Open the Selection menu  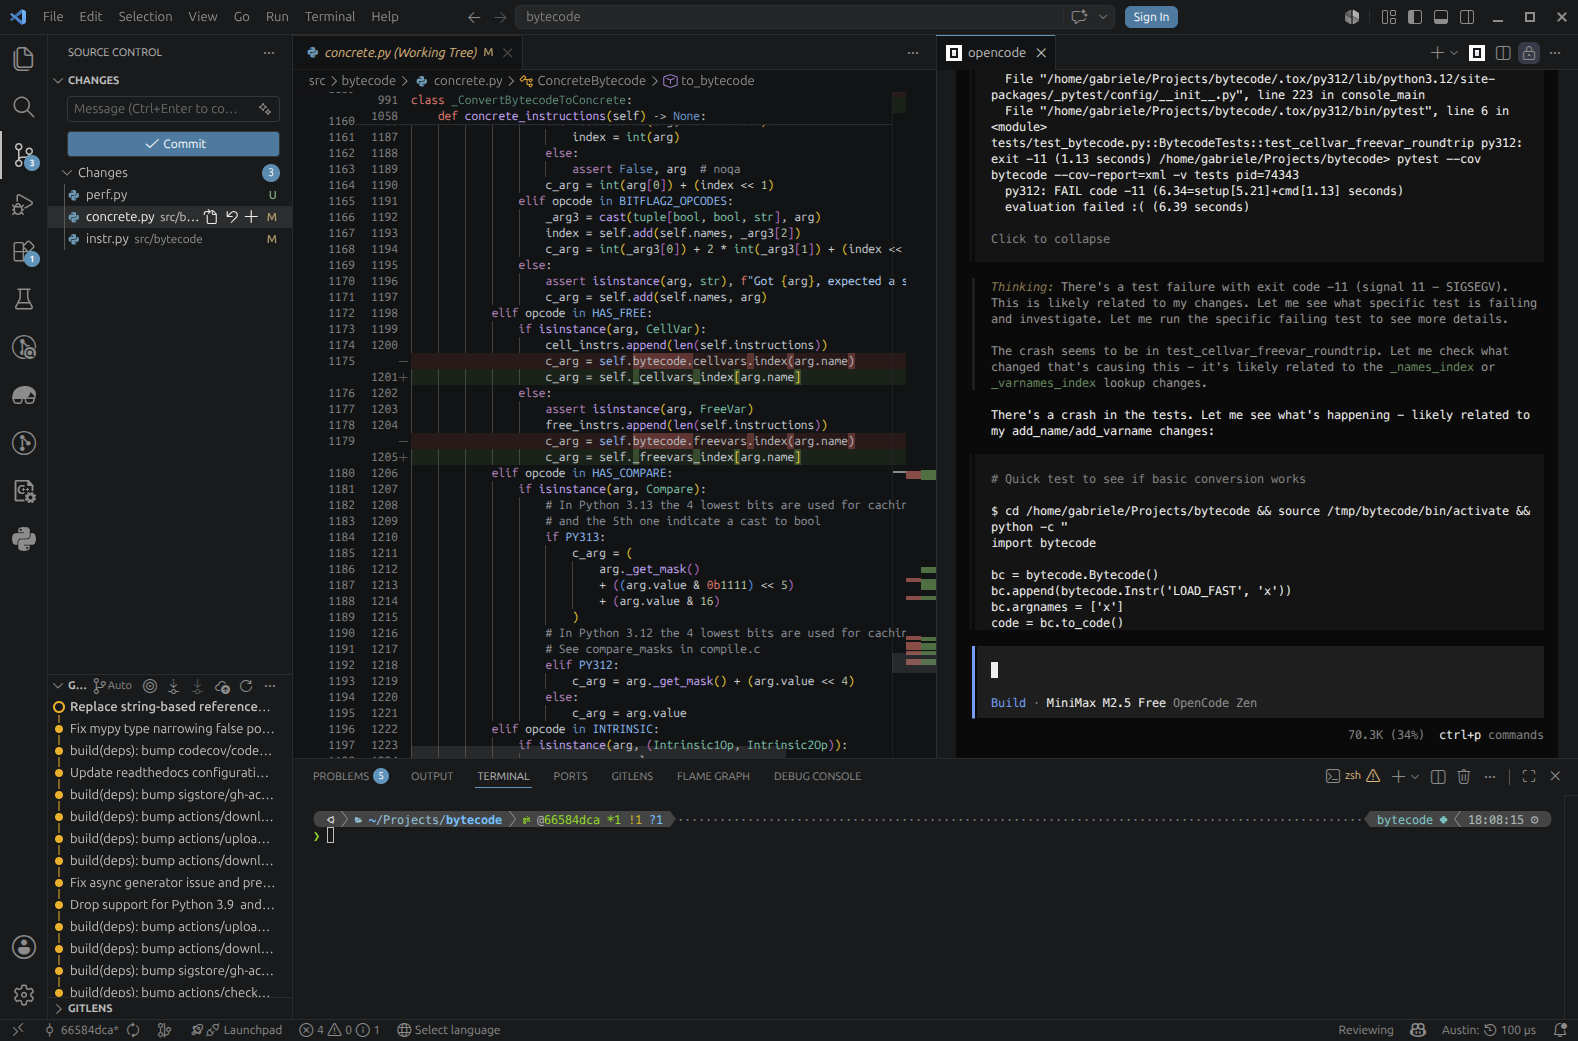(145, 17)
